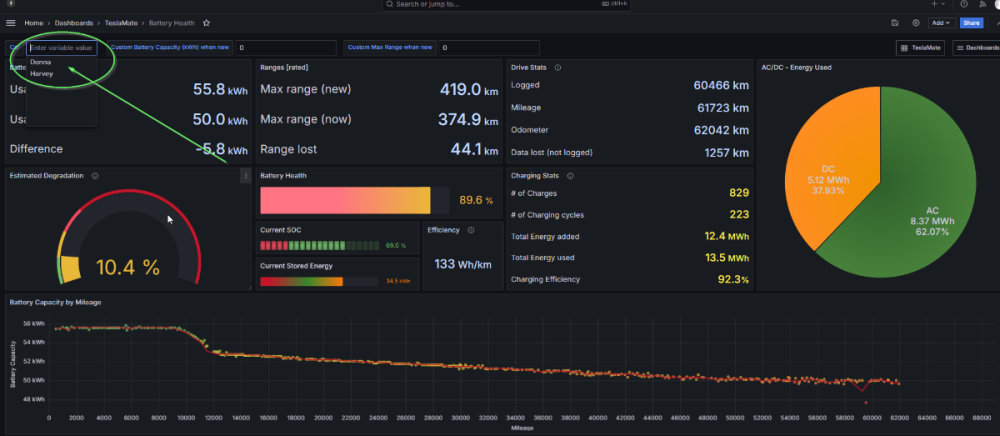Star the Battery Health dashboard

pyautogui.click(x=206, y=22)
